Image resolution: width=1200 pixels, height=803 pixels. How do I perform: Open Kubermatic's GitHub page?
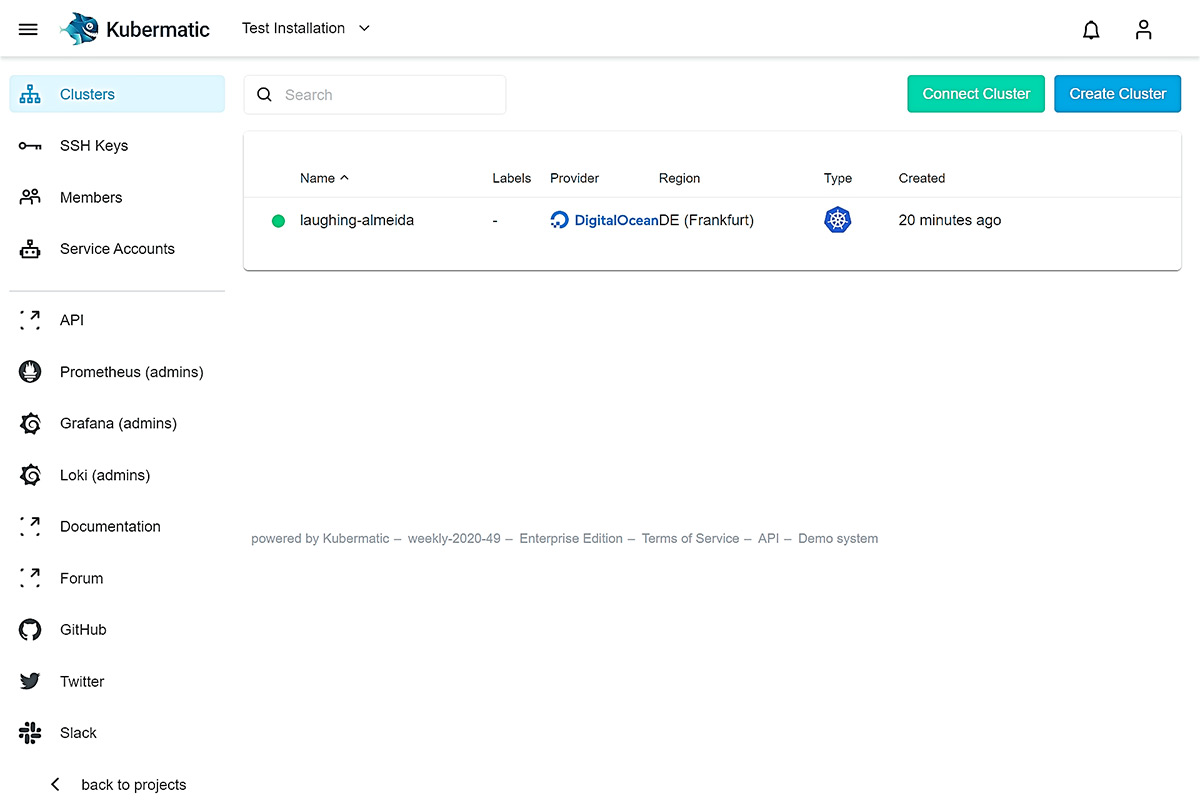coord(83,629)
